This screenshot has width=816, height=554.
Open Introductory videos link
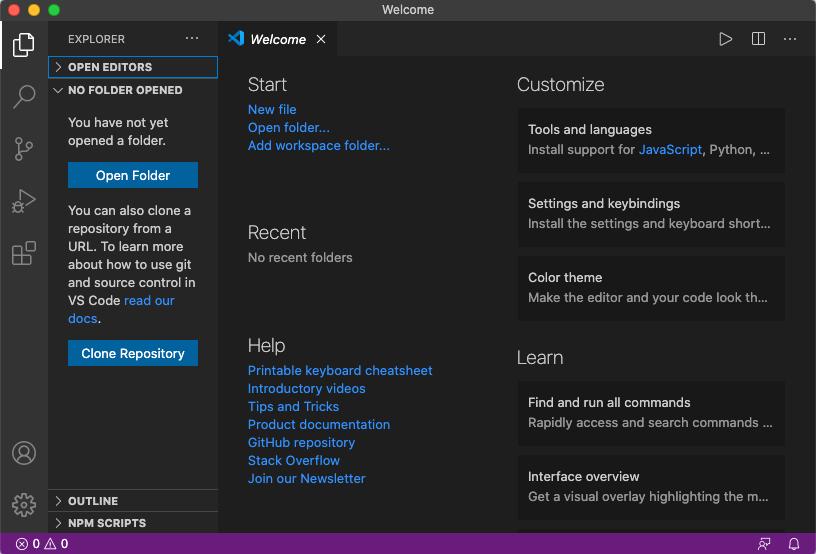[307, 389]
